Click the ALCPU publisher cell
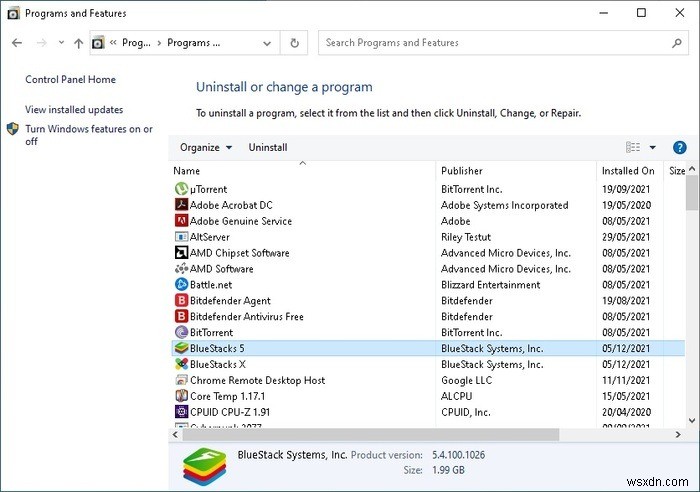This screenshot has height=492, width=700. tap(456, 396)
